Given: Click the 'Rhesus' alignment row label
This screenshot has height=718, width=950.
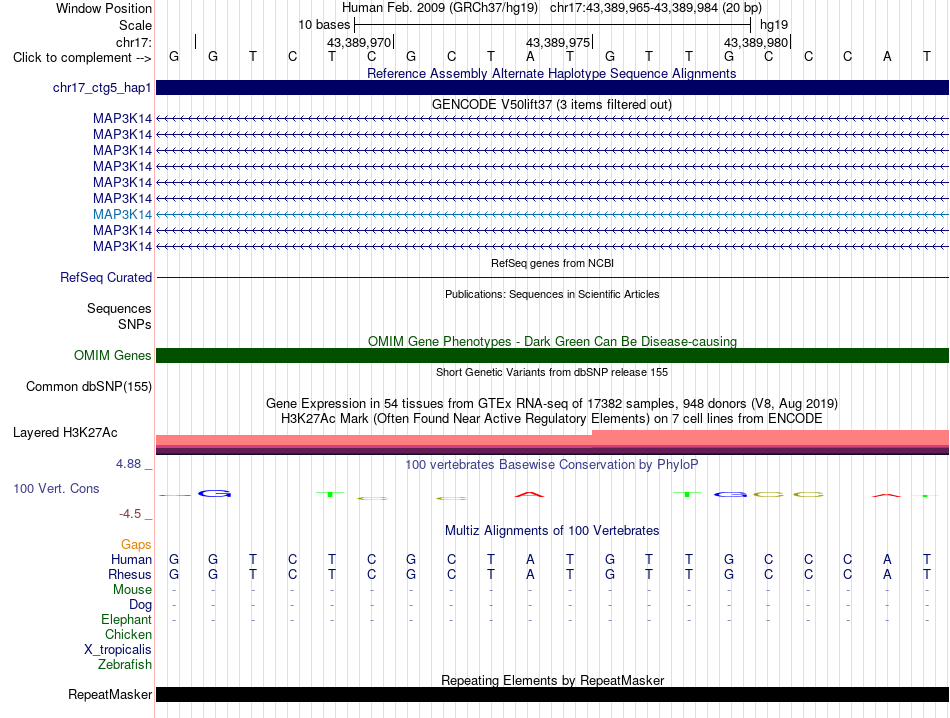Looking at the screenshot, I should [x=130, y=574].
